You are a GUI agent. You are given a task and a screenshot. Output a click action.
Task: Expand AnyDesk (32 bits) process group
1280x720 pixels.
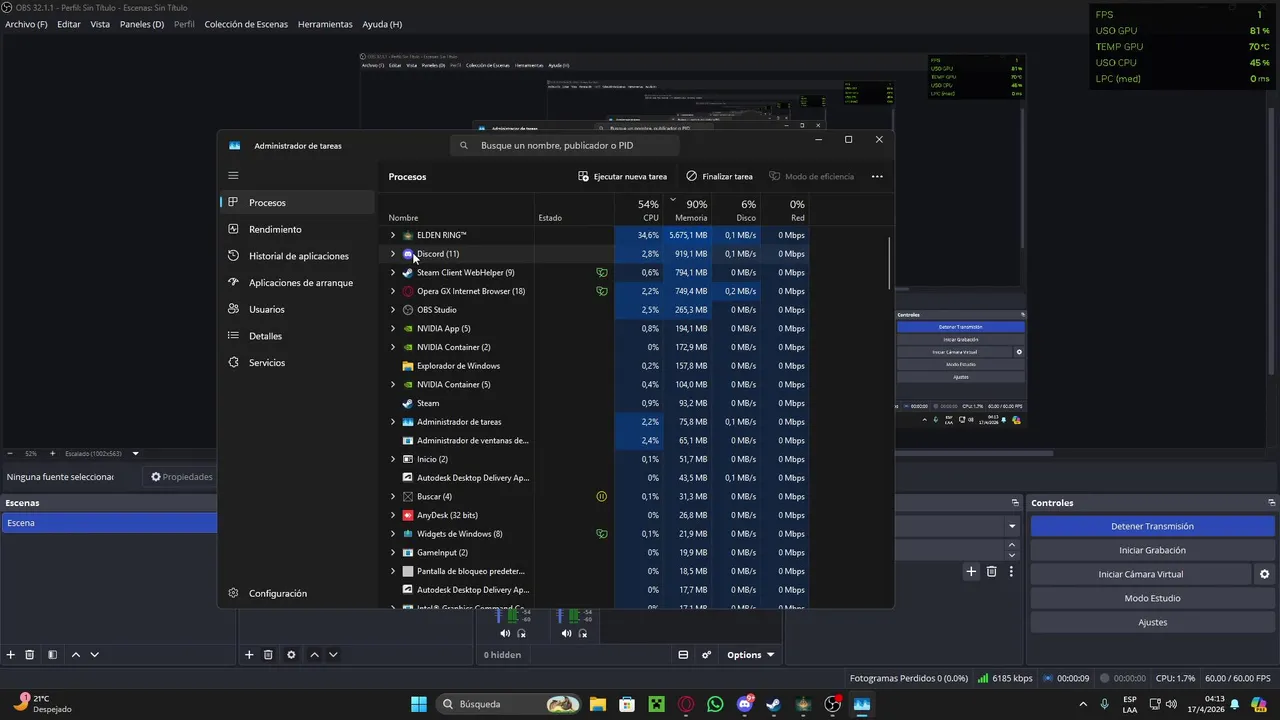[x=392, y=515]
